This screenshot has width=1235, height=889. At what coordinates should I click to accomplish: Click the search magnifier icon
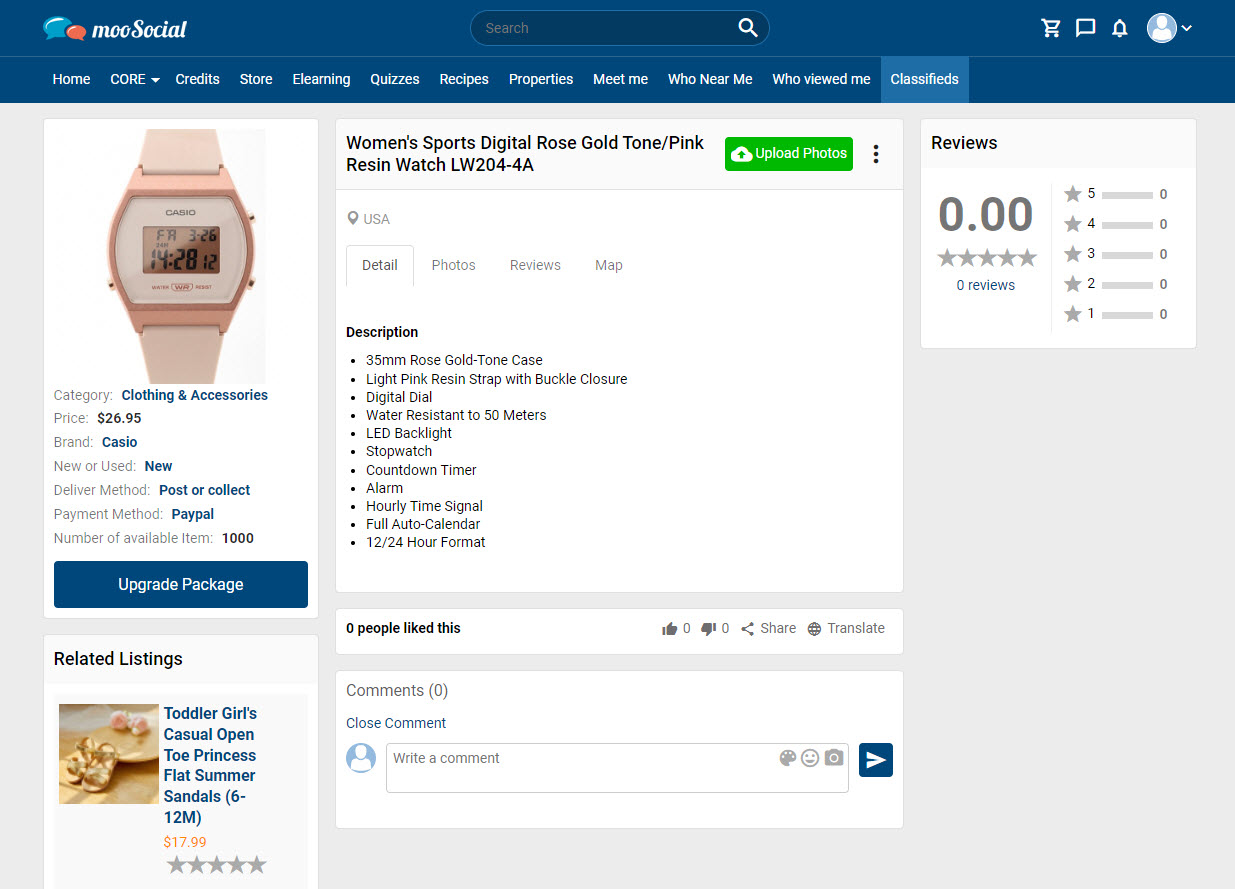[x=748, y=28]
